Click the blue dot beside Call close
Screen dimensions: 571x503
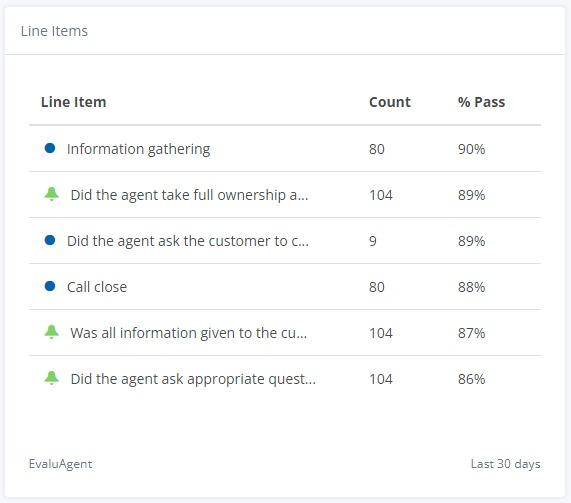click(50, 286)
